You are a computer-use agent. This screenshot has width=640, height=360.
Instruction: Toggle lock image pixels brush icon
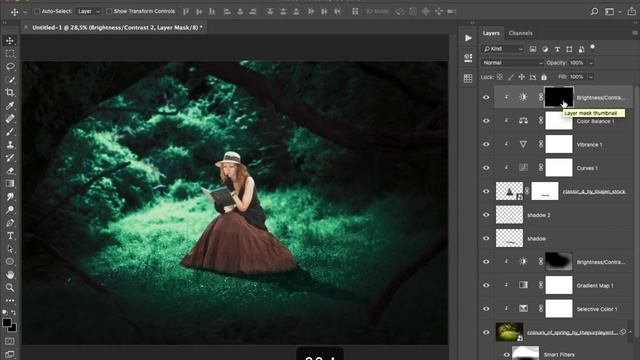pyautogui.click(x=511, y=77)
